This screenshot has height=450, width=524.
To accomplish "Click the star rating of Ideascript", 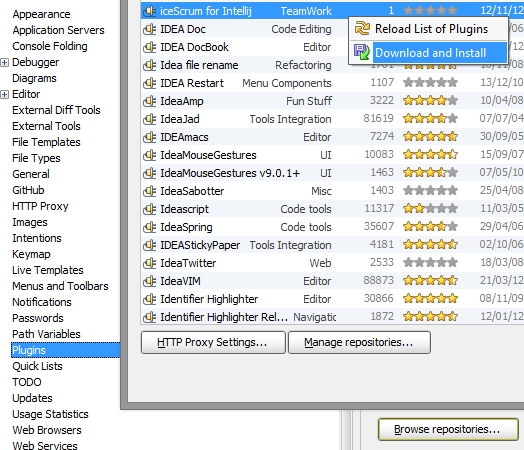I will tap(430, 208).
